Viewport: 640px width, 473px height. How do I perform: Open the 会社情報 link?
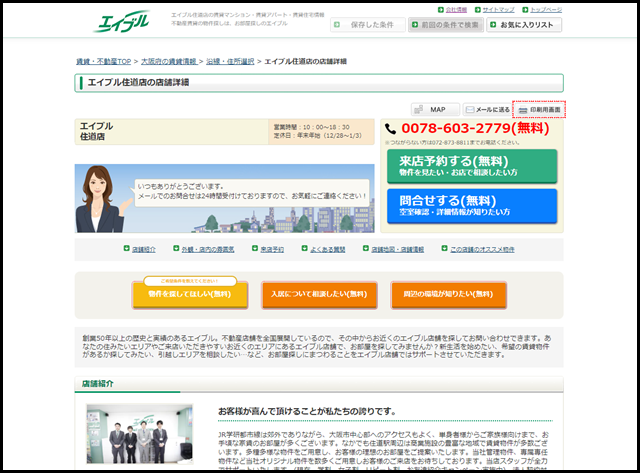(x=456, y=10)
